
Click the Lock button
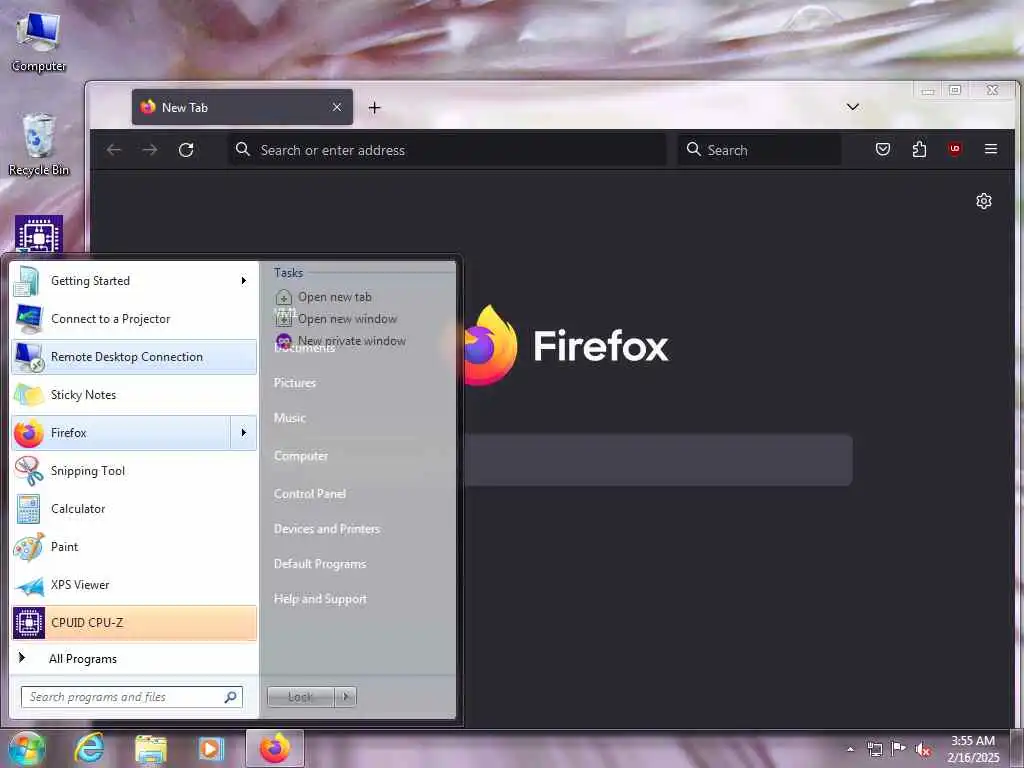(300, 697)
